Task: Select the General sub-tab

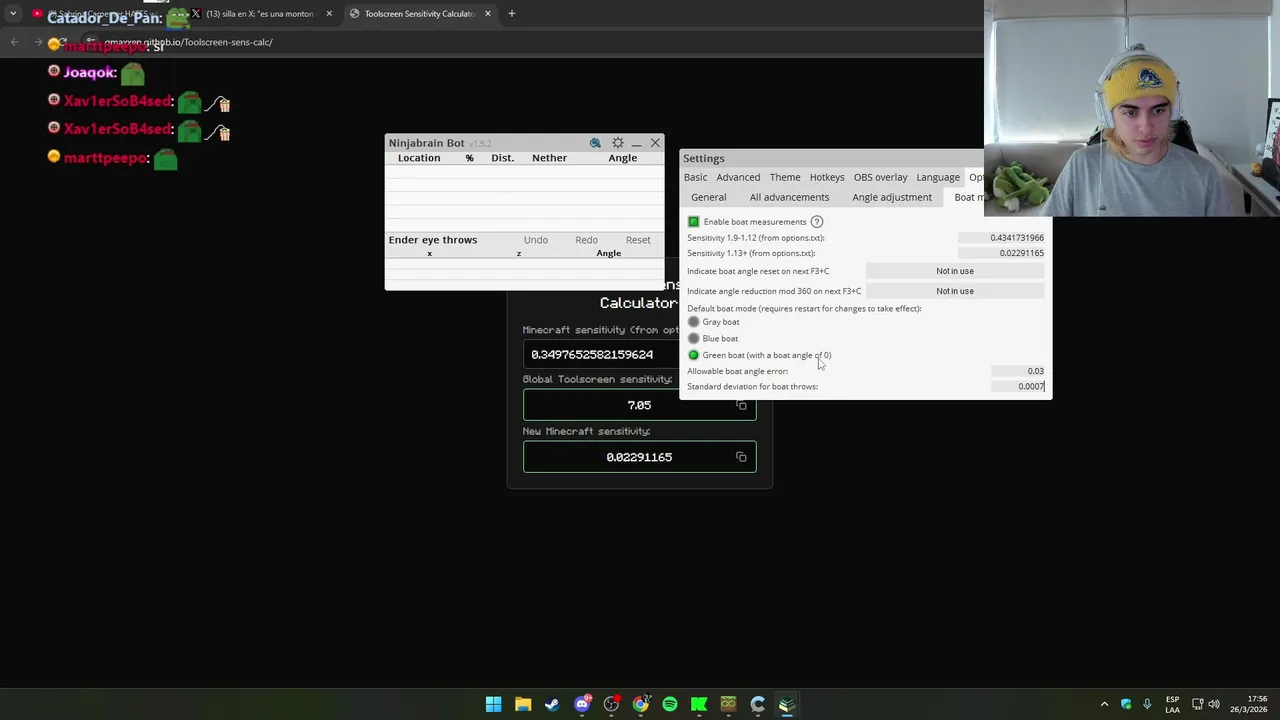Action: click(709, 197)
